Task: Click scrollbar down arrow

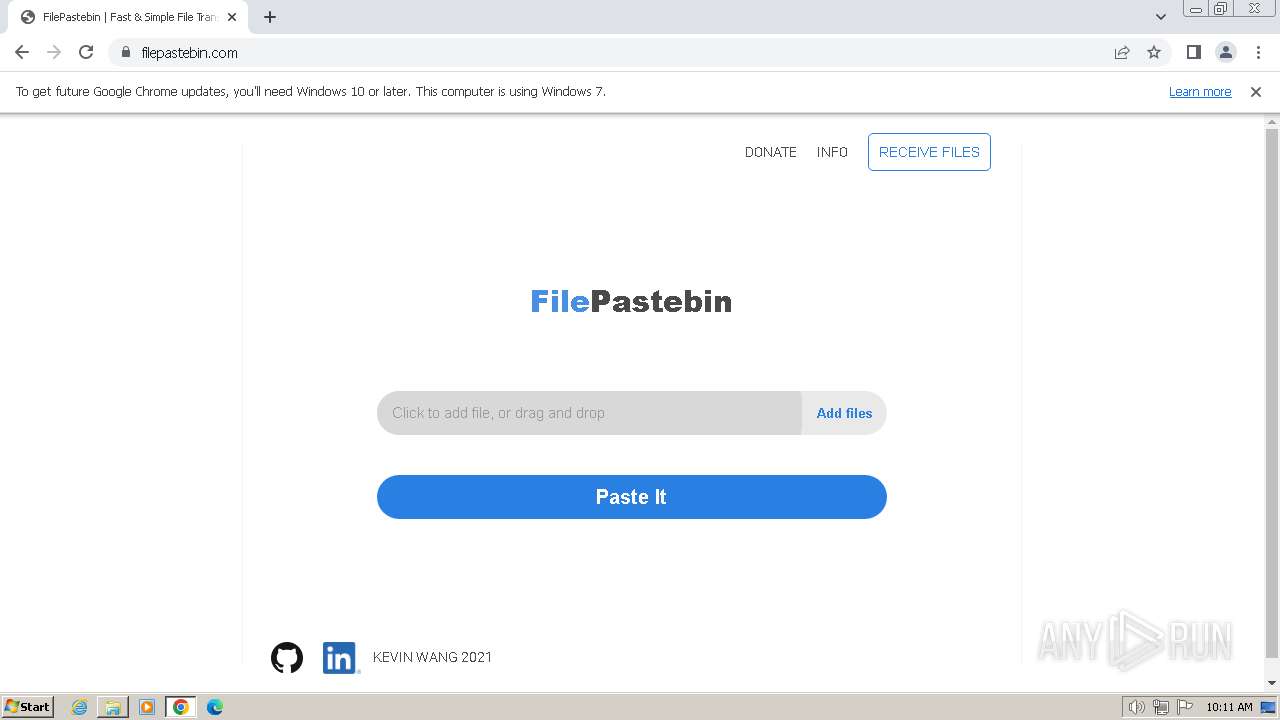Action: [x=1272, y=683]
